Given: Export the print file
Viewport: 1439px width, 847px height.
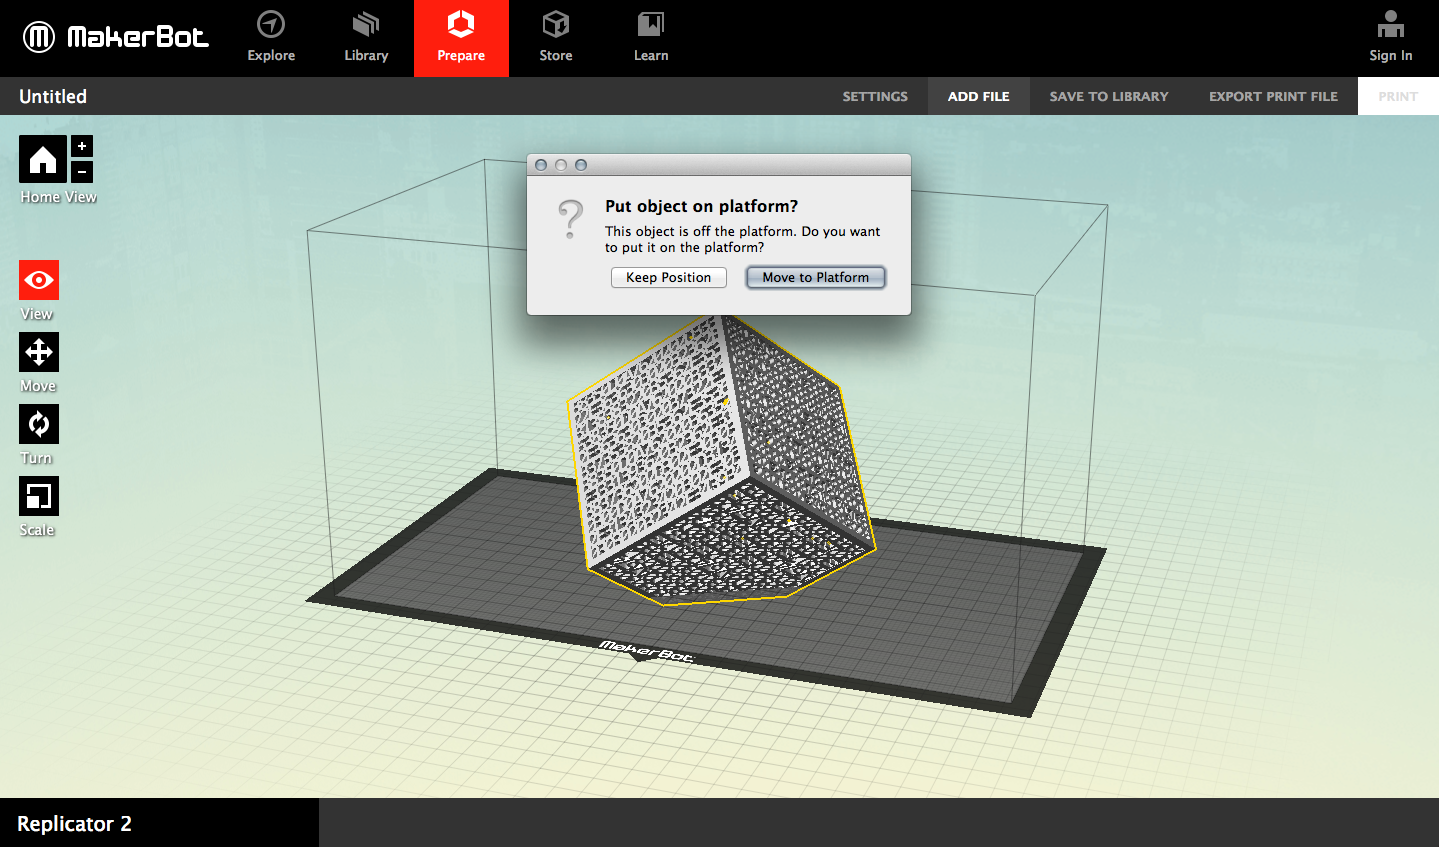Looking at the screenshot, I should [x=1272, y=96].
